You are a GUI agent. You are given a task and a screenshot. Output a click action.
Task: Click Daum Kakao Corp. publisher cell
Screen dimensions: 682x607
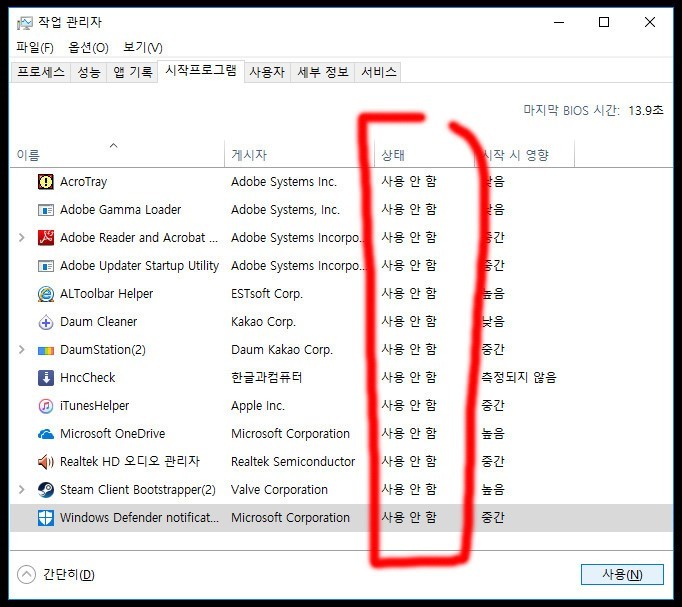coord(282,350)
